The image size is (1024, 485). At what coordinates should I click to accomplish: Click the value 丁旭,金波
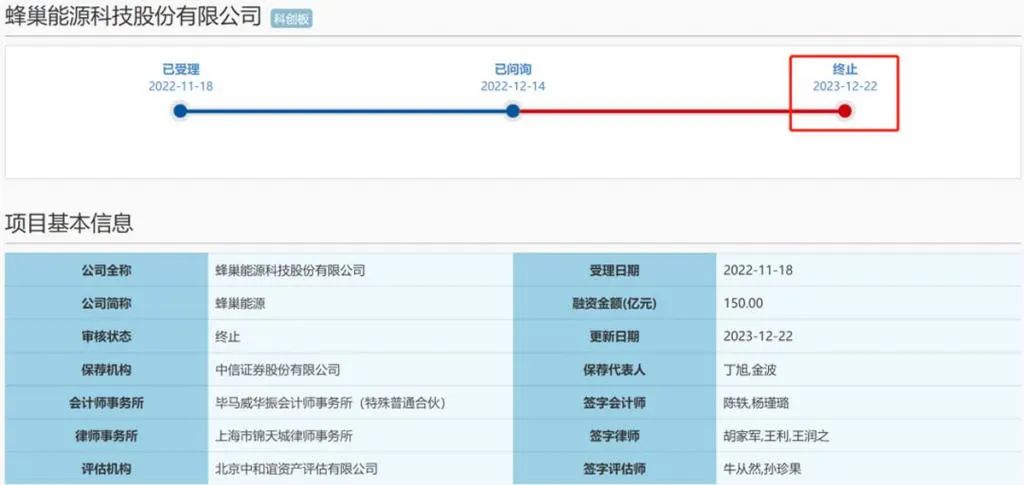pos(750,369)
